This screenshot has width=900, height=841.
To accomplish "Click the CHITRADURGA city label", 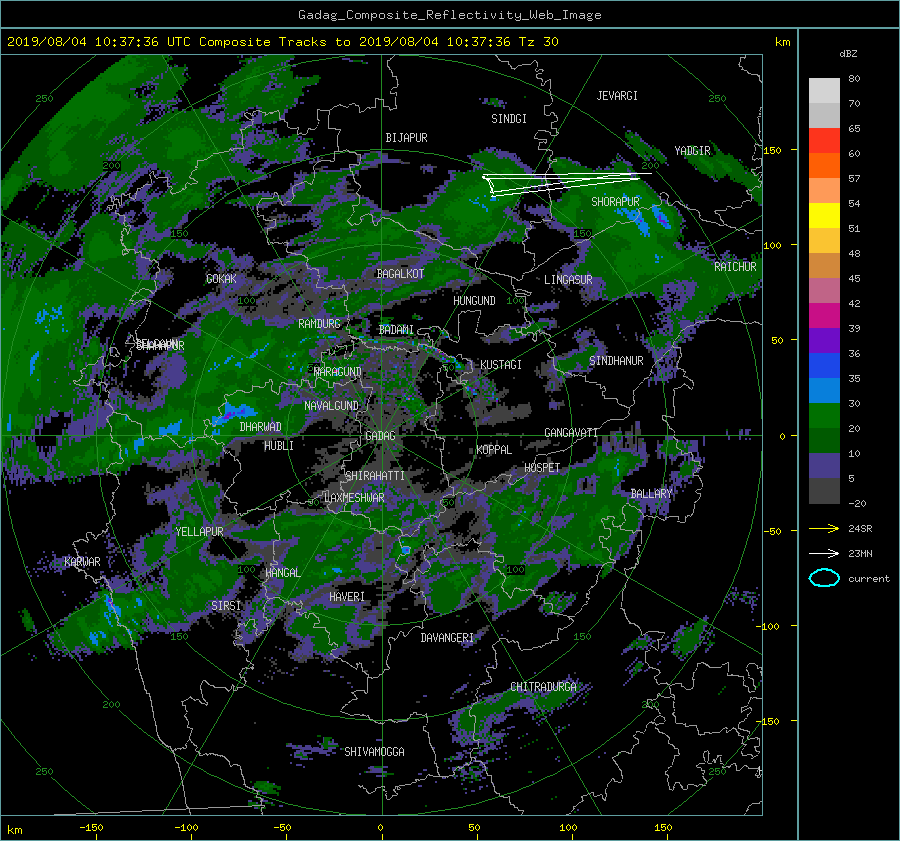I will (x=543, y=687).
